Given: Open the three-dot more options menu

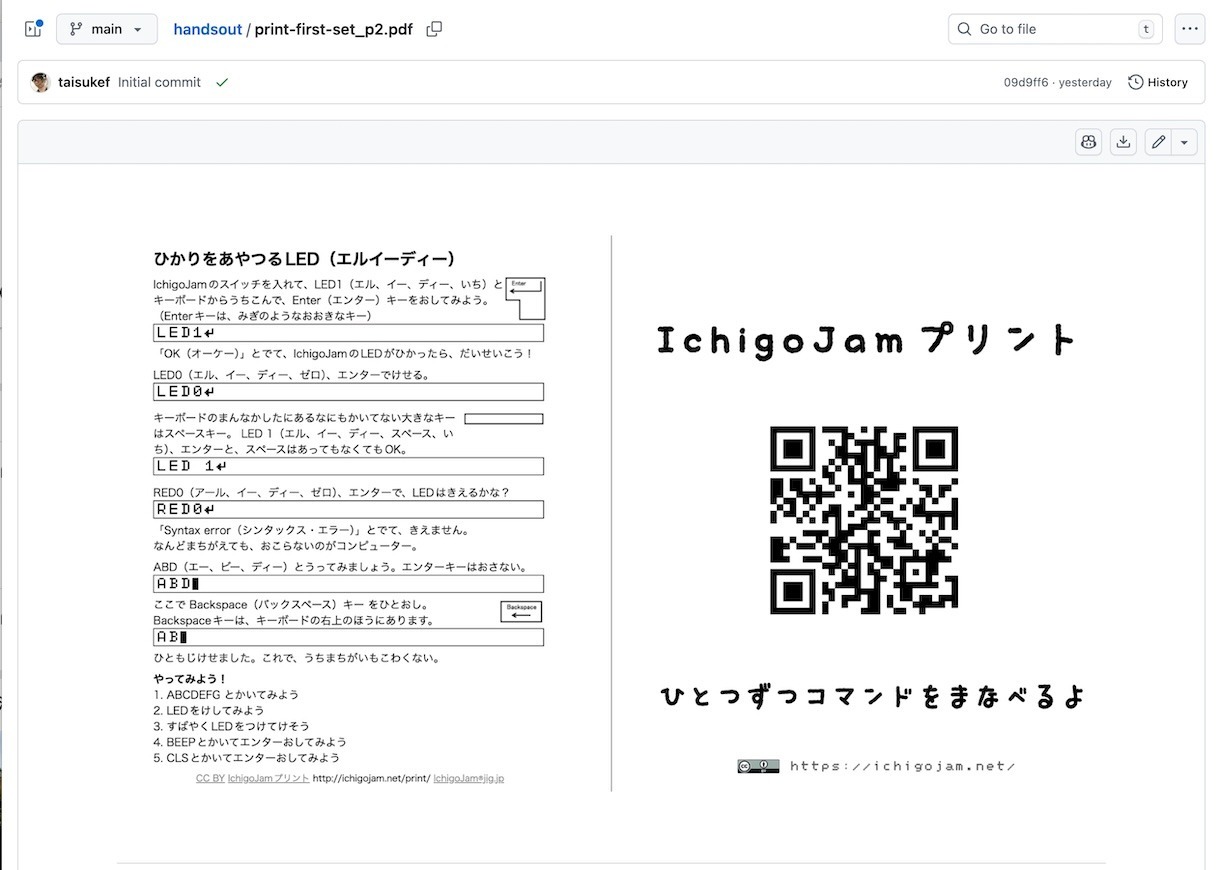Looking at the screenshot, I should [1189, 29].
